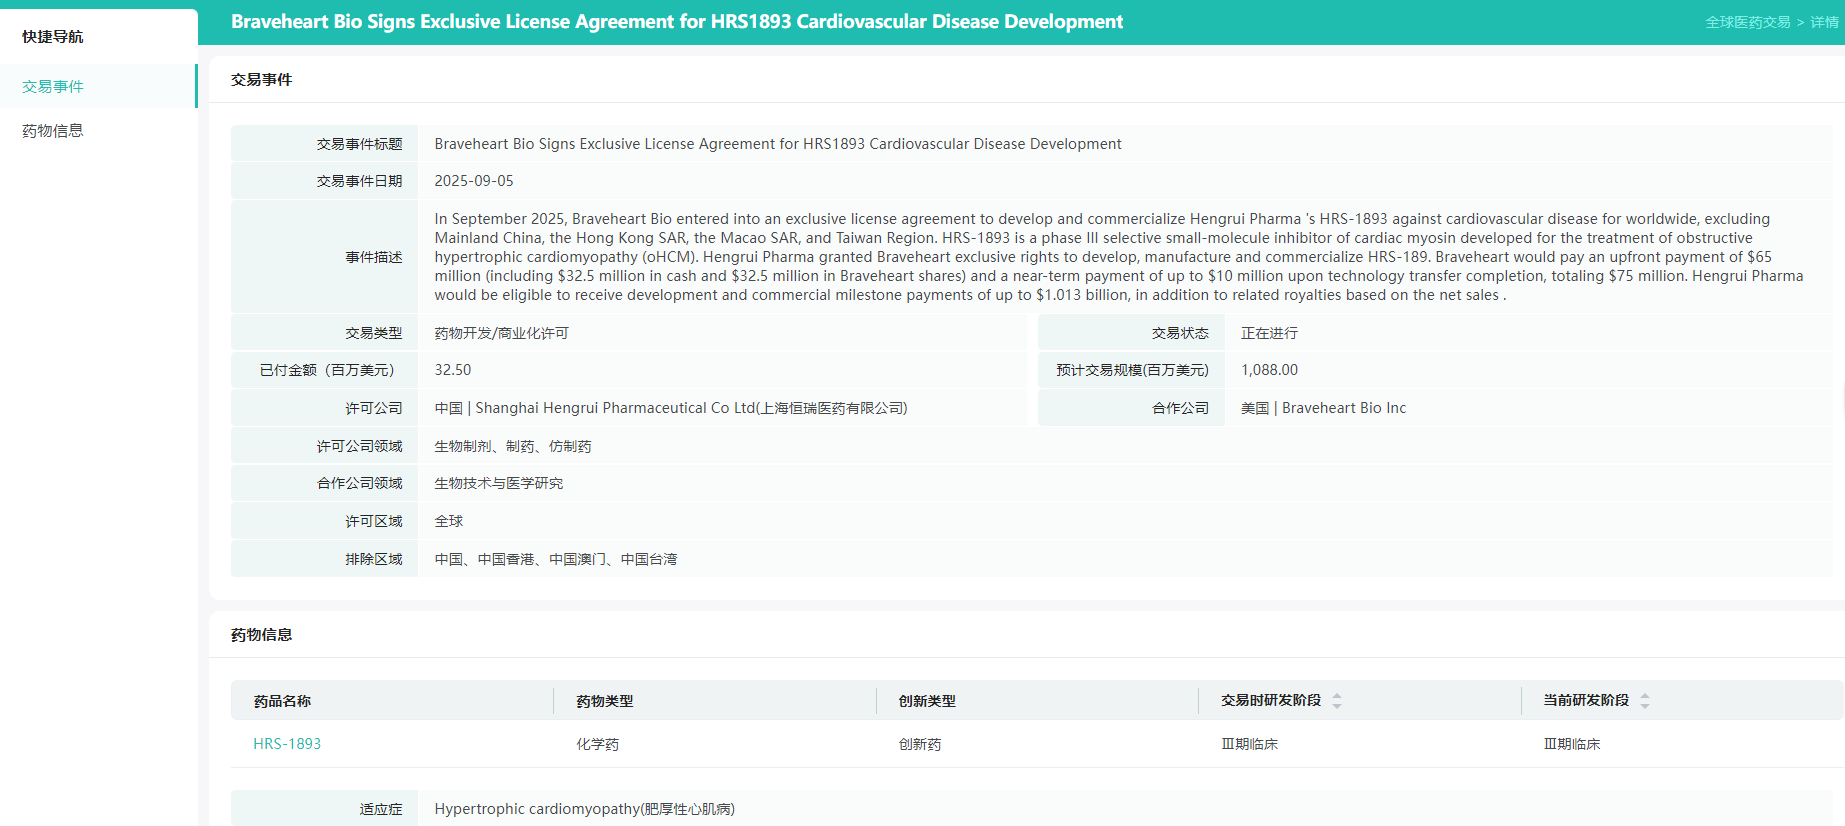The width and height of the screenshot is (1845, 826).
Task: Click the Shanghai Hengrui Pharmaceutical licensor company value
Action: (x=671, y=408)
